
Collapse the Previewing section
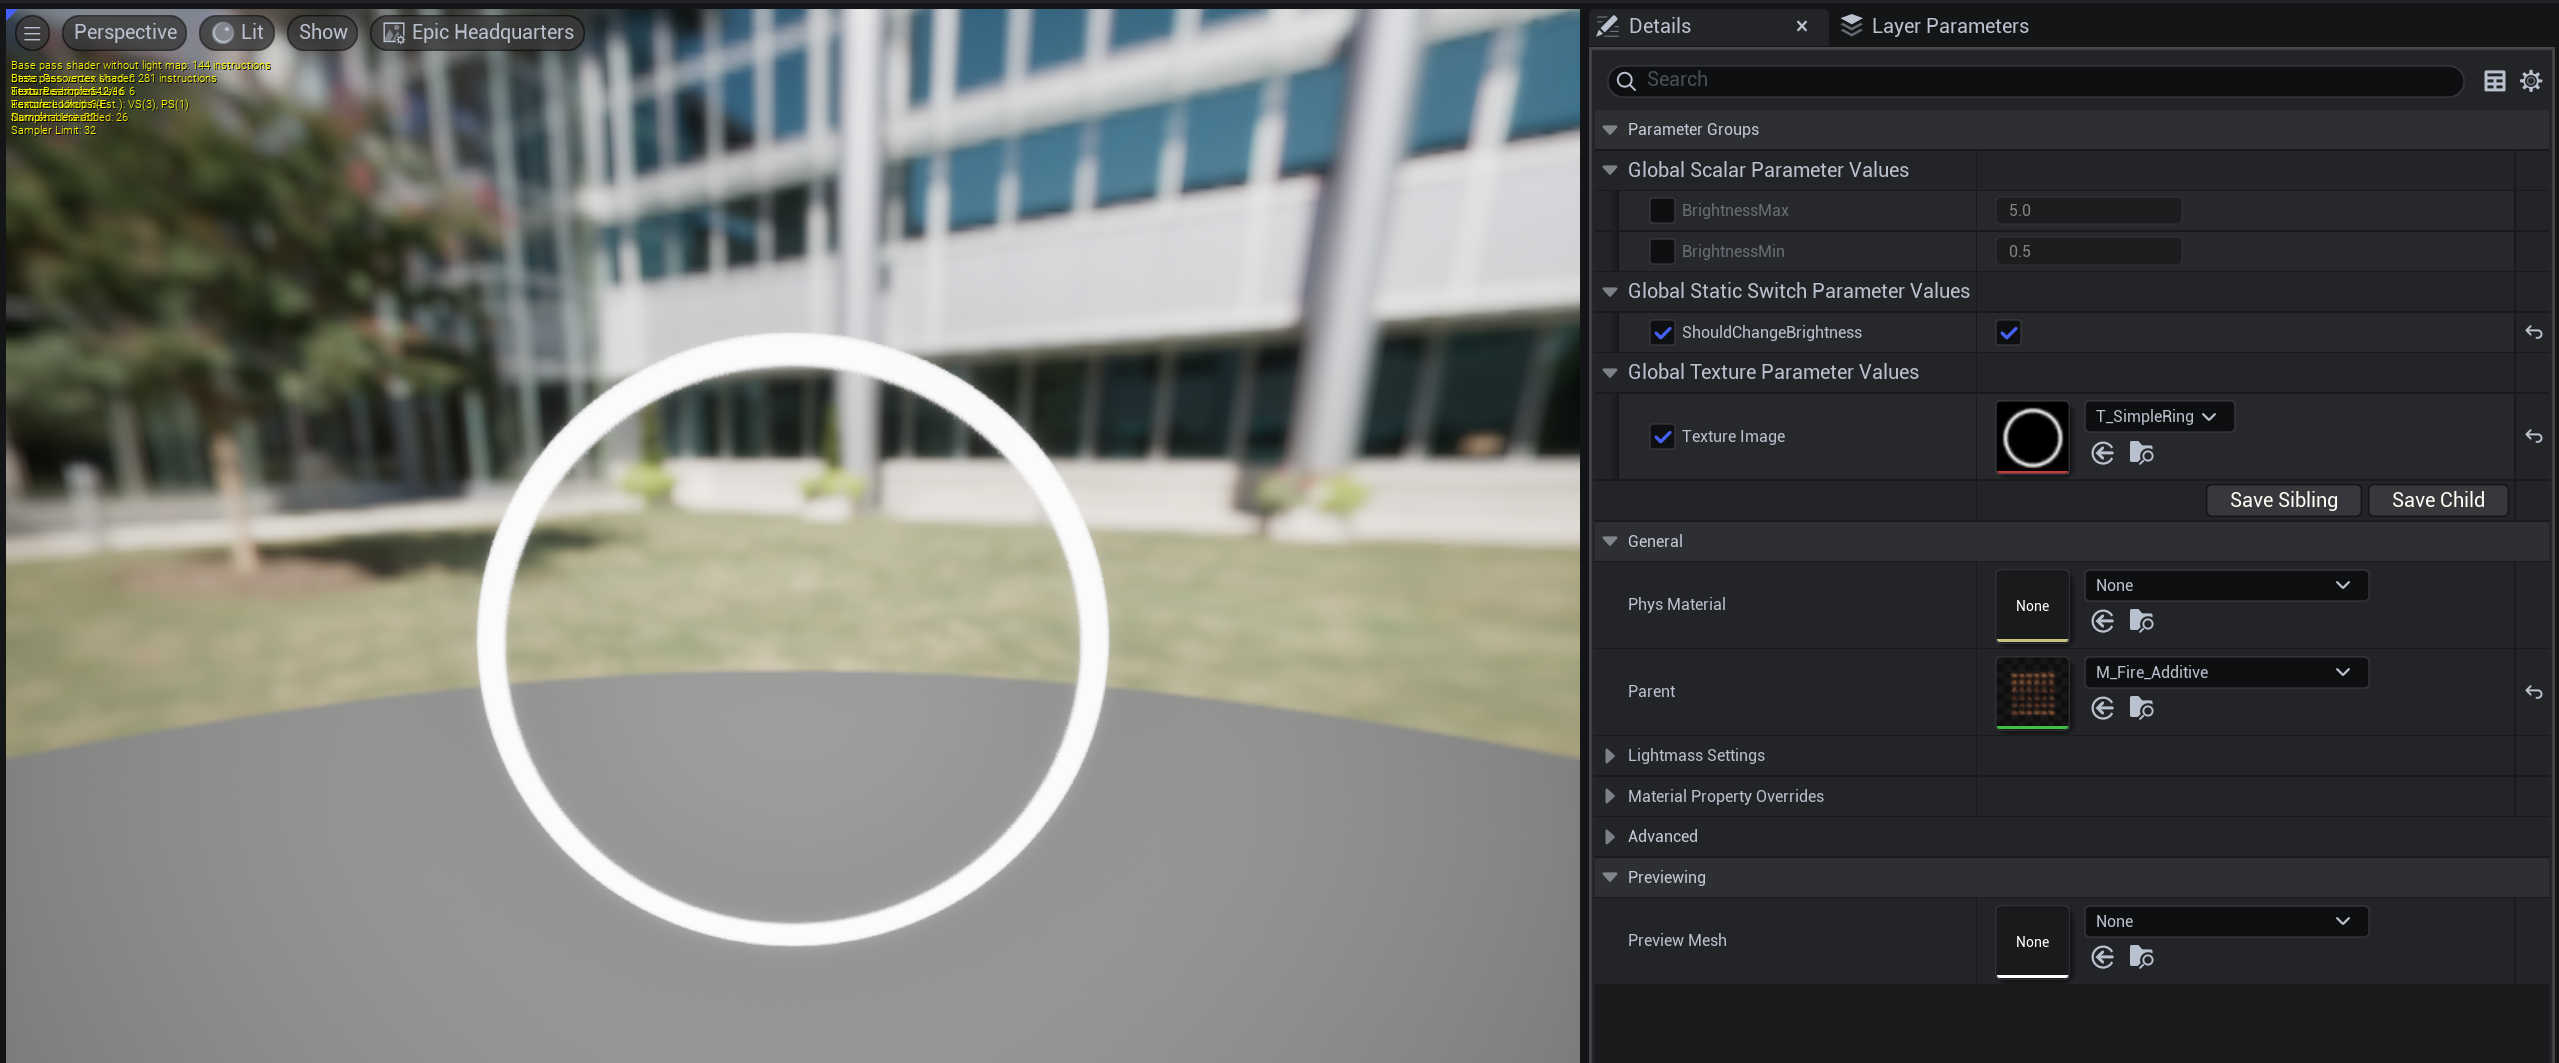click(1610, 878)
